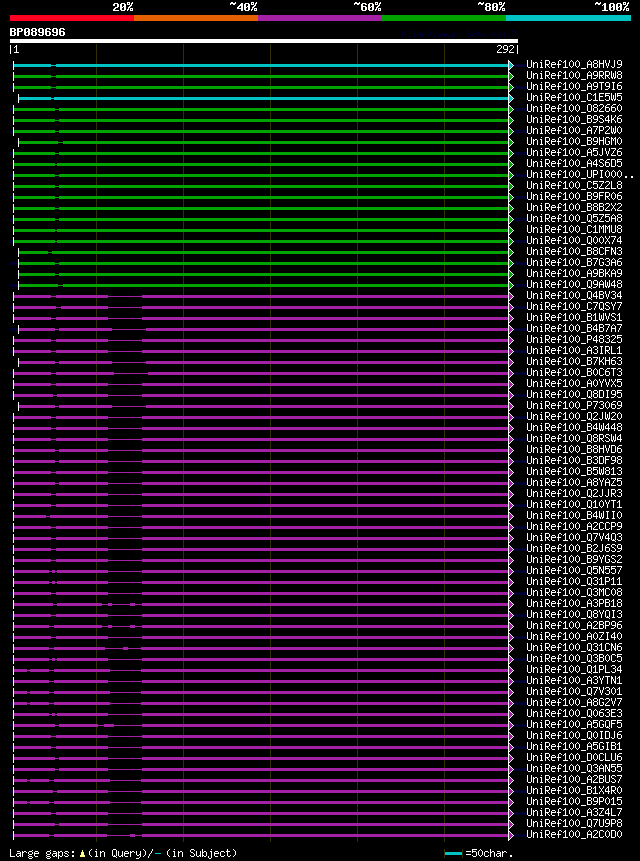This screenshot has width=640, height=861.
Task: Open the UniRef100_Q3AN55 hit label
Action: tap(574, 768)
